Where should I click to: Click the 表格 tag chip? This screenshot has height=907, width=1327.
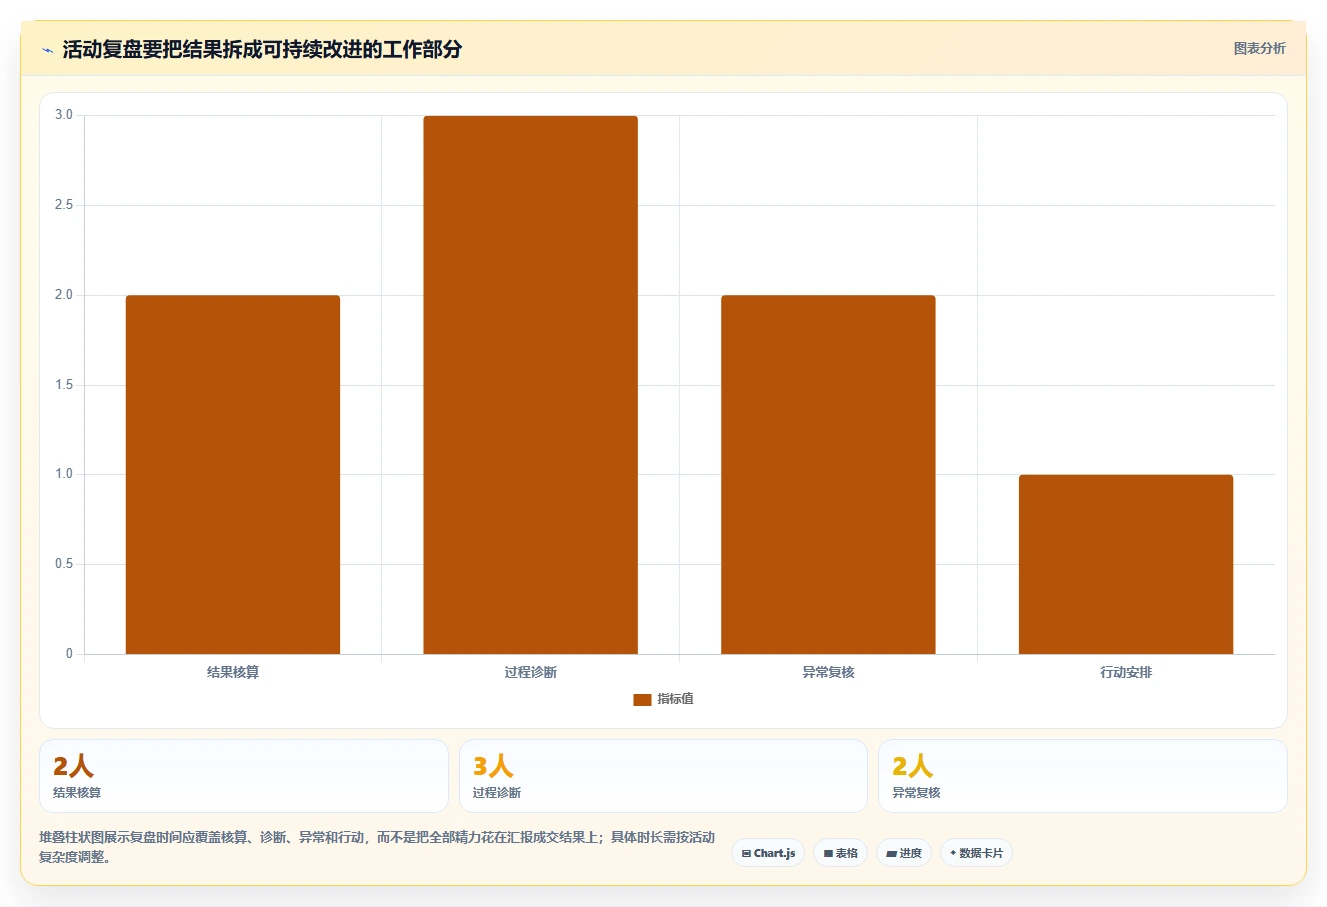[x=840, y=853]
